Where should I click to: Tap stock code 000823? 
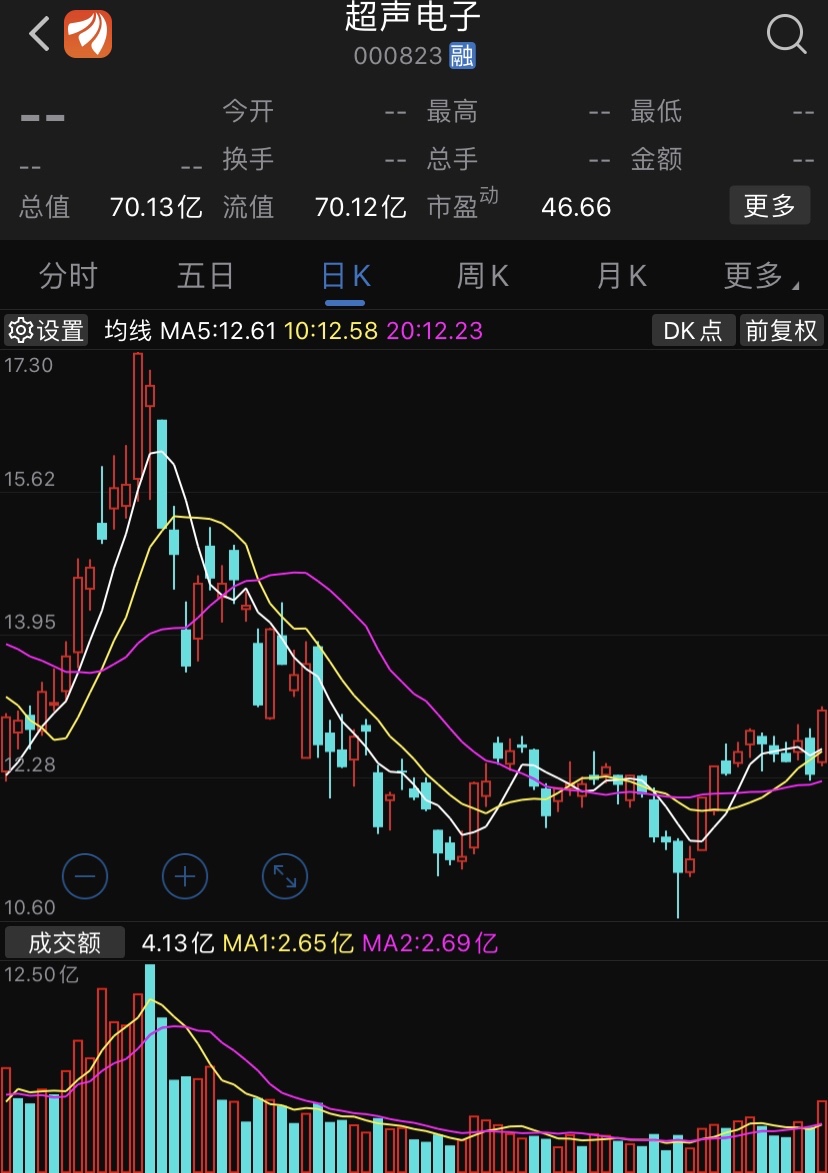click(398, 56)
